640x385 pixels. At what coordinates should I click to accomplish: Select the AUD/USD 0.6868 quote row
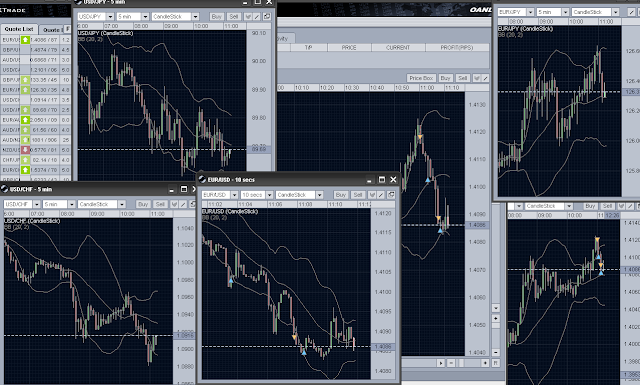36,60
